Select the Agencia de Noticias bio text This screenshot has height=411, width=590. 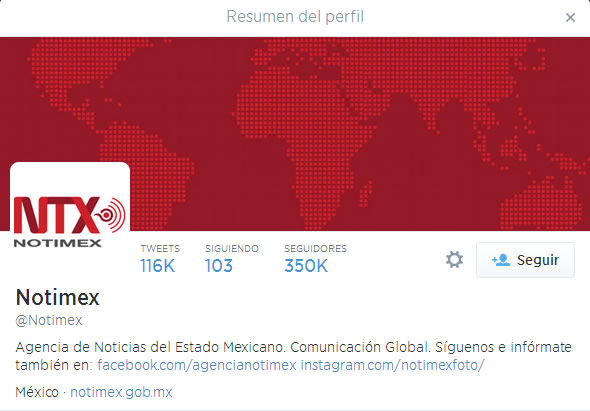point(293,356)
